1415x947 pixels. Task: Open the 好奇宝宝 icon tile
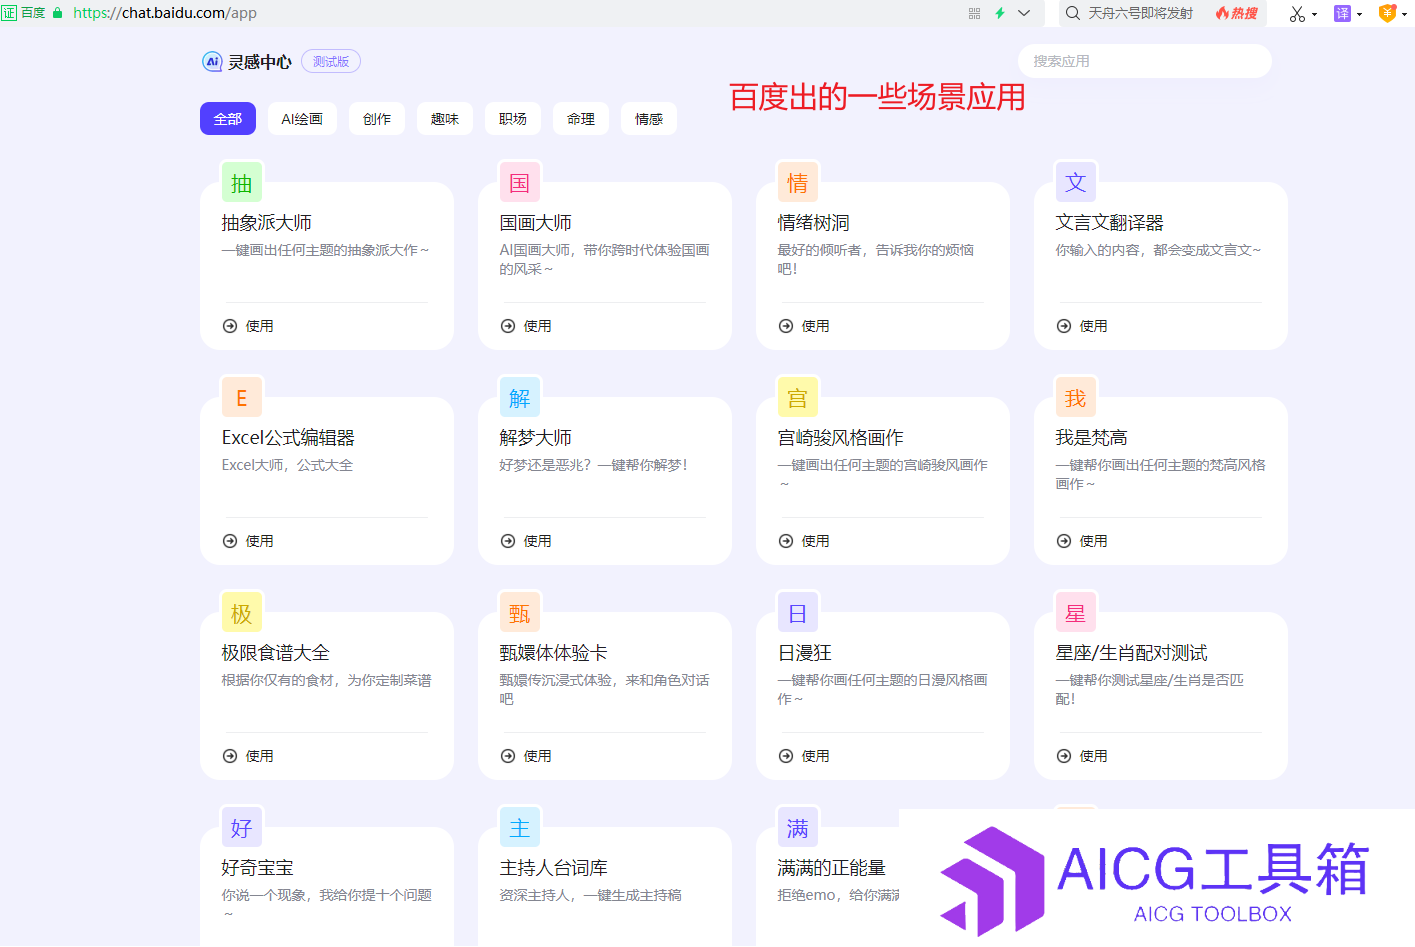[242, 828]
